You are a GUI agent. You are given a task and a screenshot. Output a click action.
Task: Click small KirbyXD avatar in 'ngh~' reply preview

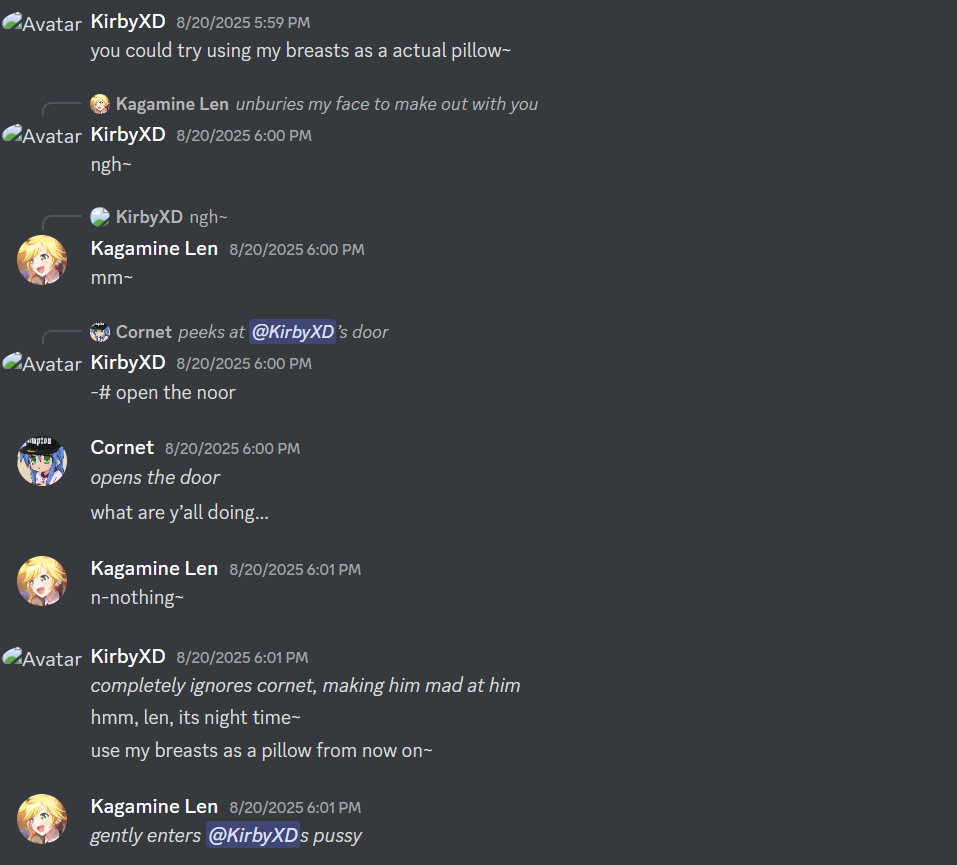(99, 217)
